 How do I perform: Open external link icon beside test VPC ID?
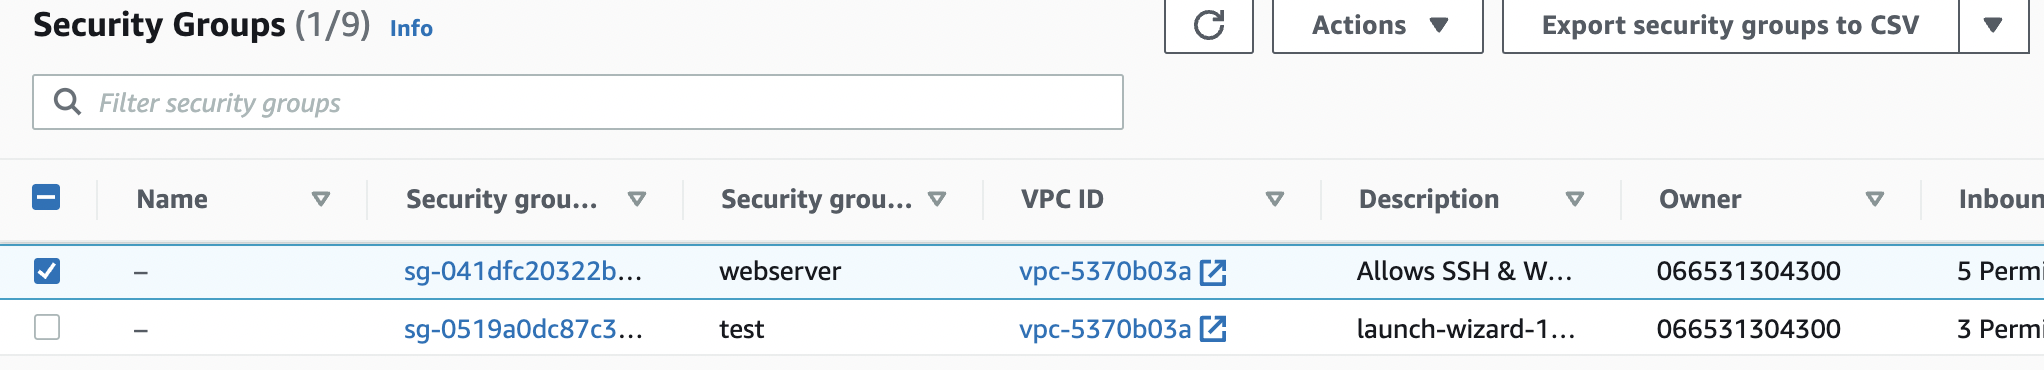pos(1213,329)
